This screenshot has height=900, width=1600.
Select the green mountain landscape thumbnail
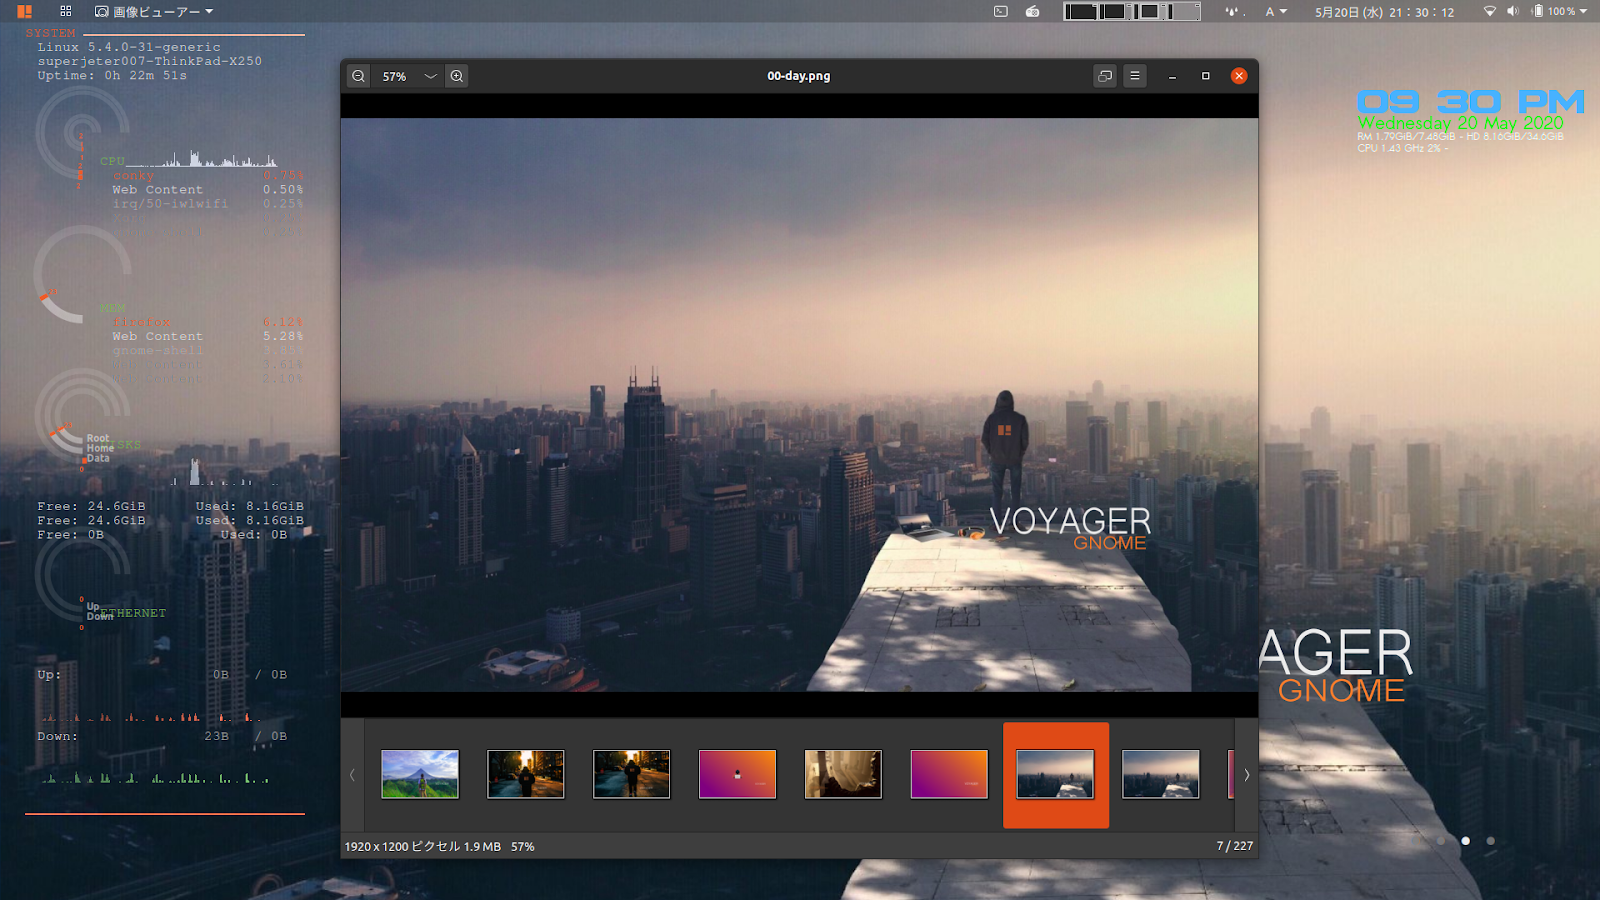point(420,774)
